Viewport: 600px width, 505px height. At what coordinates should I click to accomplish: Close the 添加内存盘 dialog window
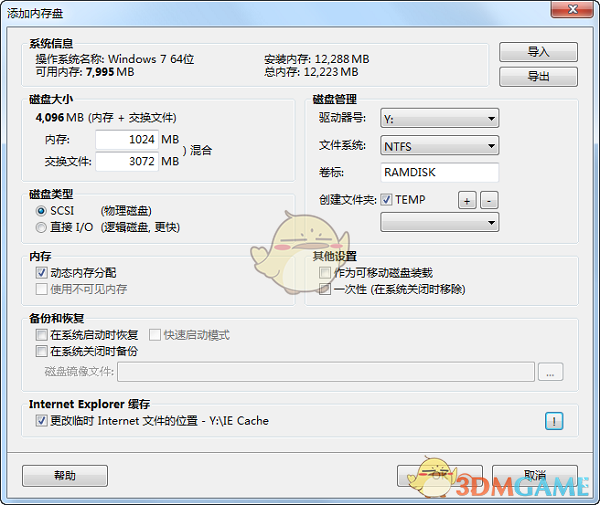point(572,9)
